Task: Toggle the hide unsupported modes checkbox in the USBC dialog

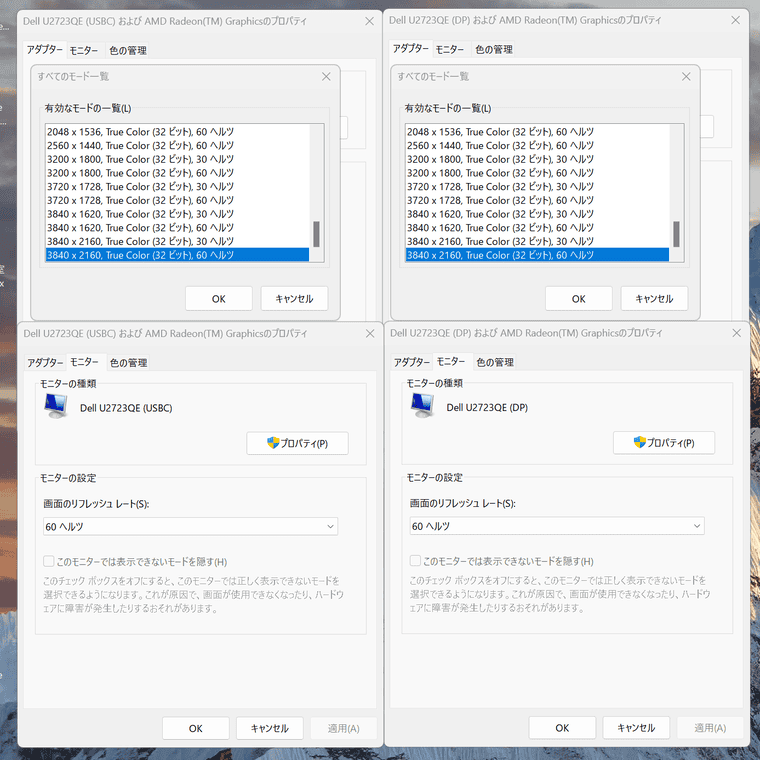Action: (x=48, y=561)
